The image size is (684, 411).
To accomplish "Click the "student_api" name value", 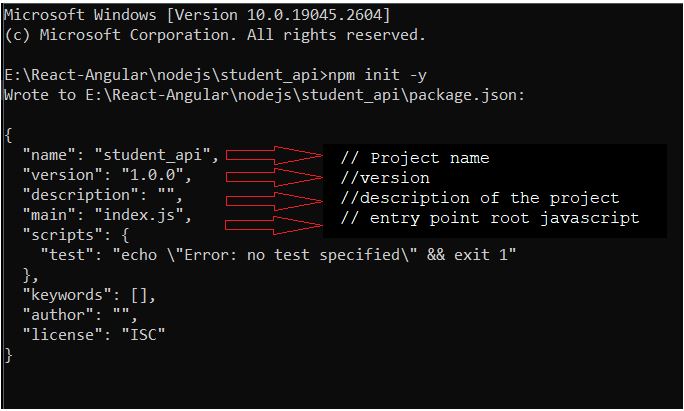I will [x=156, y=155].
